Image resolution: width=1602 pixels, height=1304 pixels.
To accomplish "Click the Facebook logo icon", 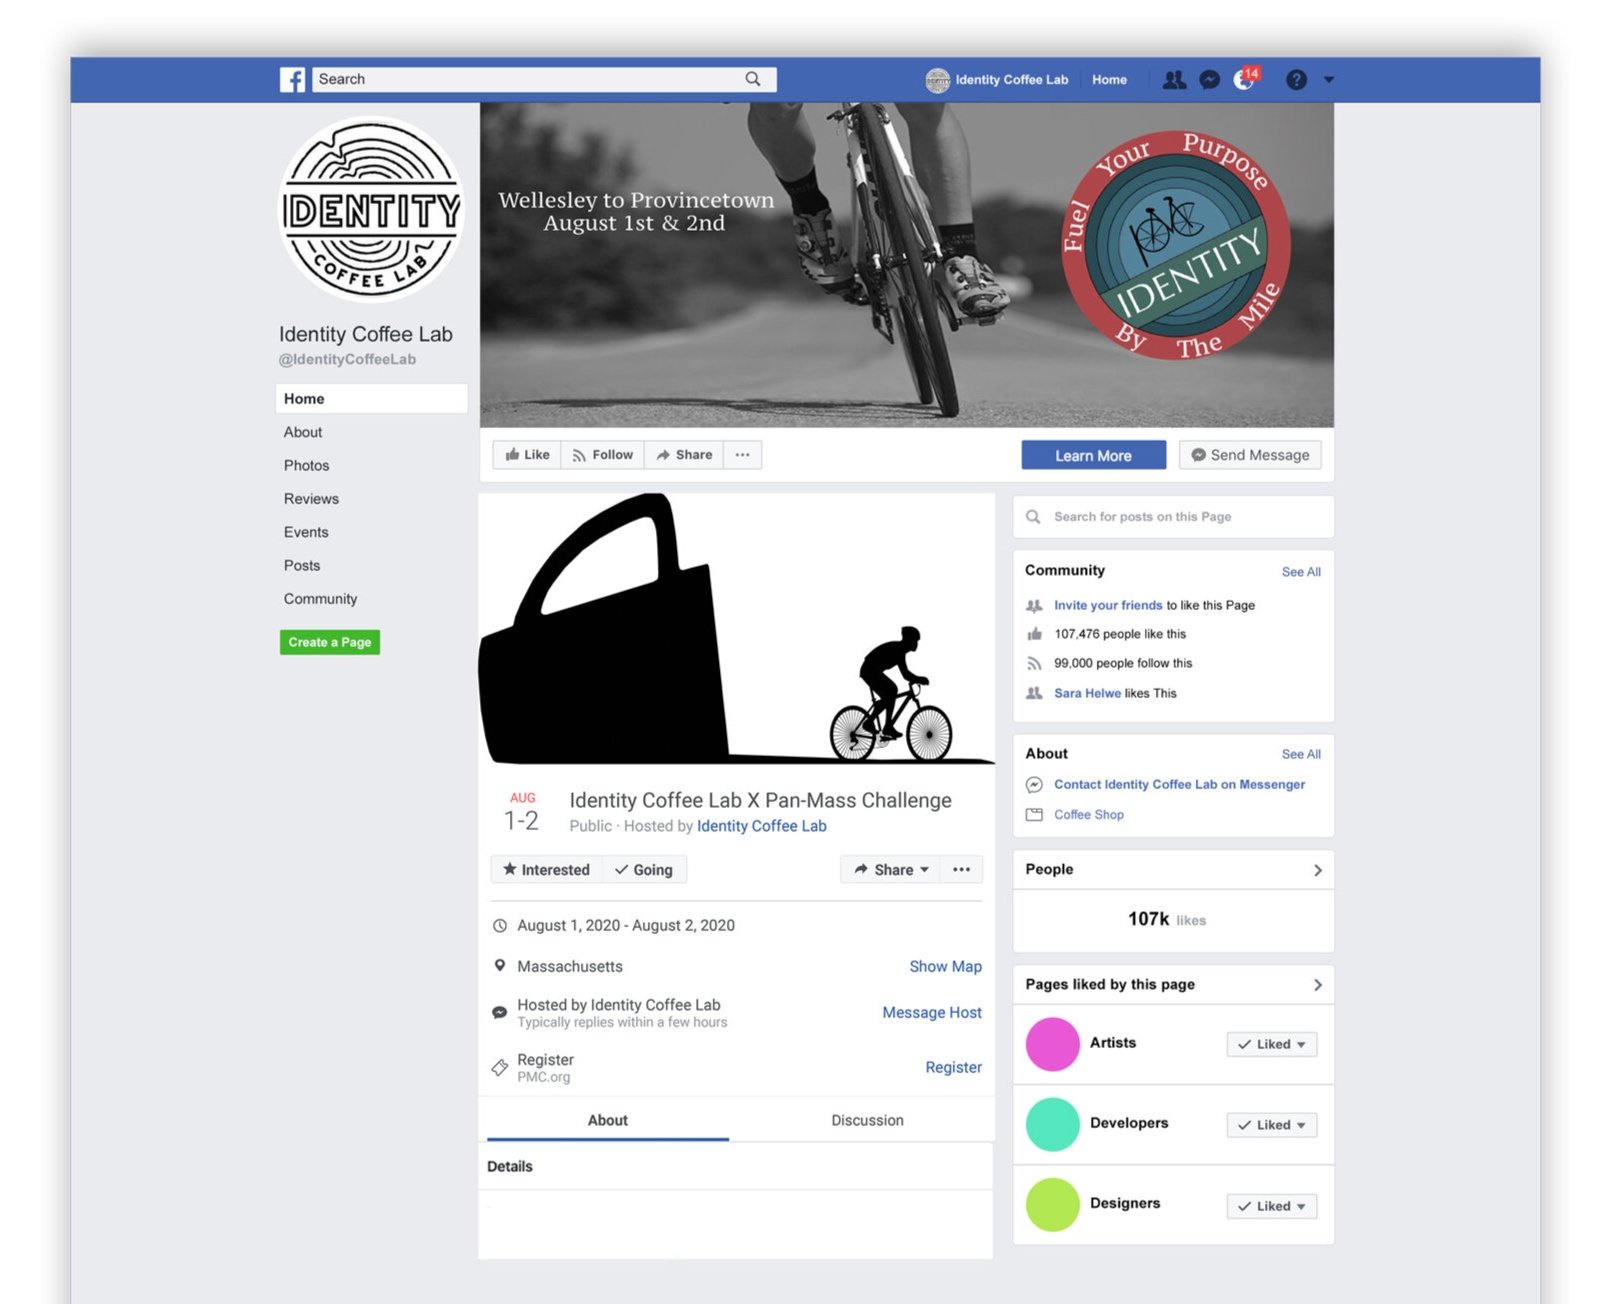I will [x=292, y=80].
